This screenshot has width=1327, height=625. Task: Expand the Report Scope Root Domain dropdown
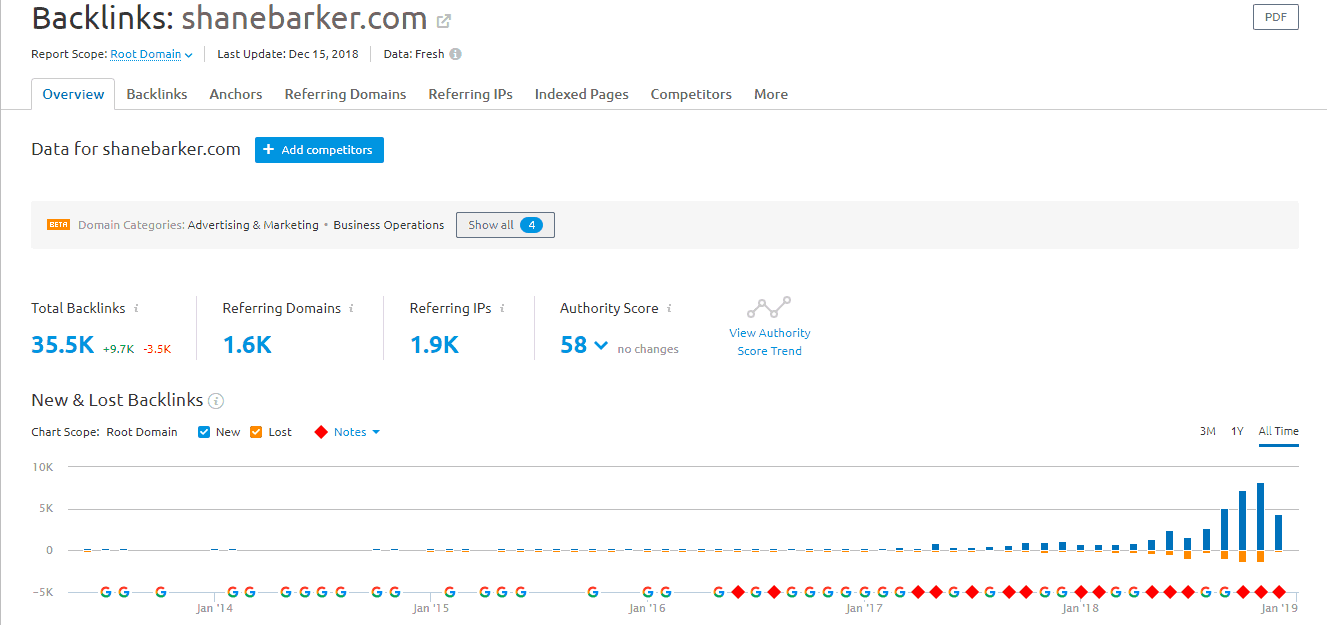pyautogui.click(x=151, y=54)
